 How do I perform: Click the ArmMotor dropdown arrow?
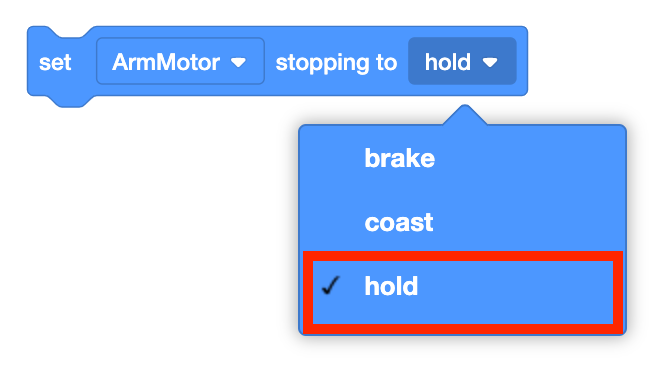point(238,63)
